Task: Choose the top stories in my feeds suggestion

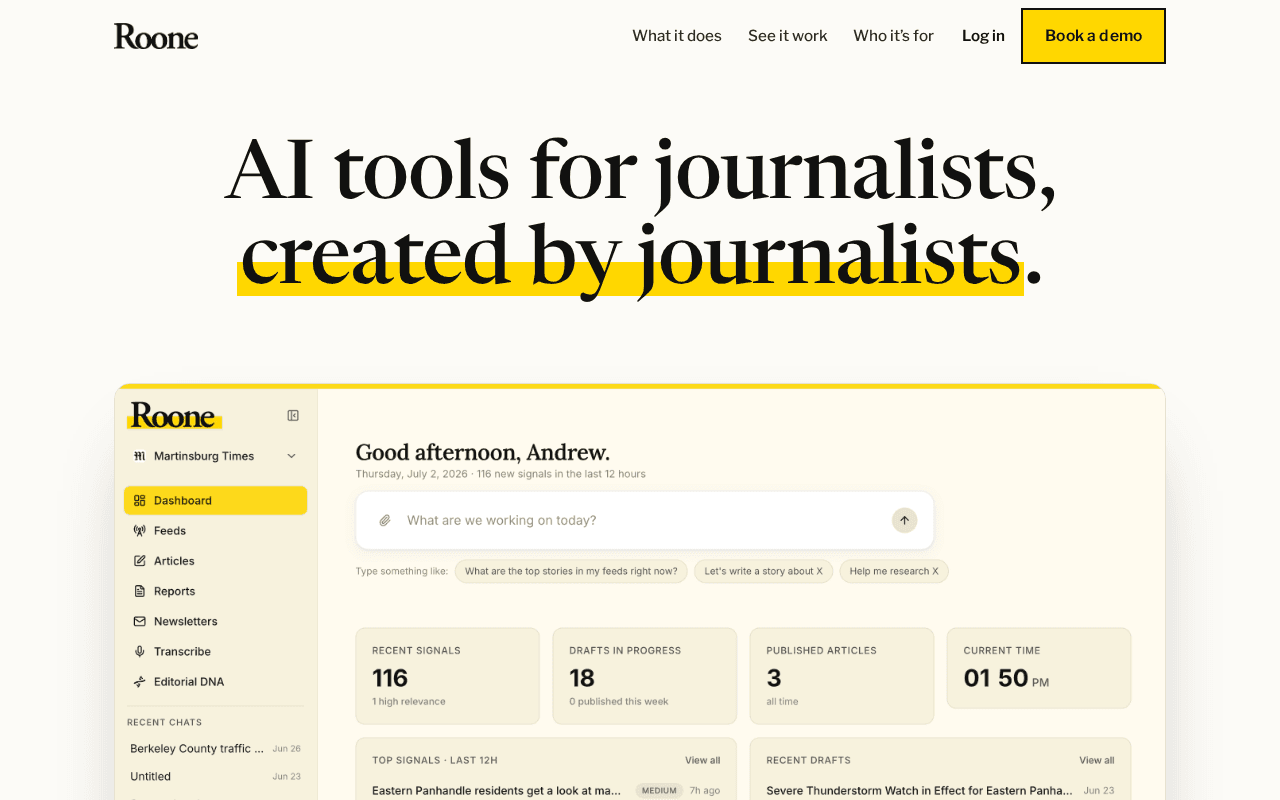Action: pyautogui.click(x=571, y=571)
